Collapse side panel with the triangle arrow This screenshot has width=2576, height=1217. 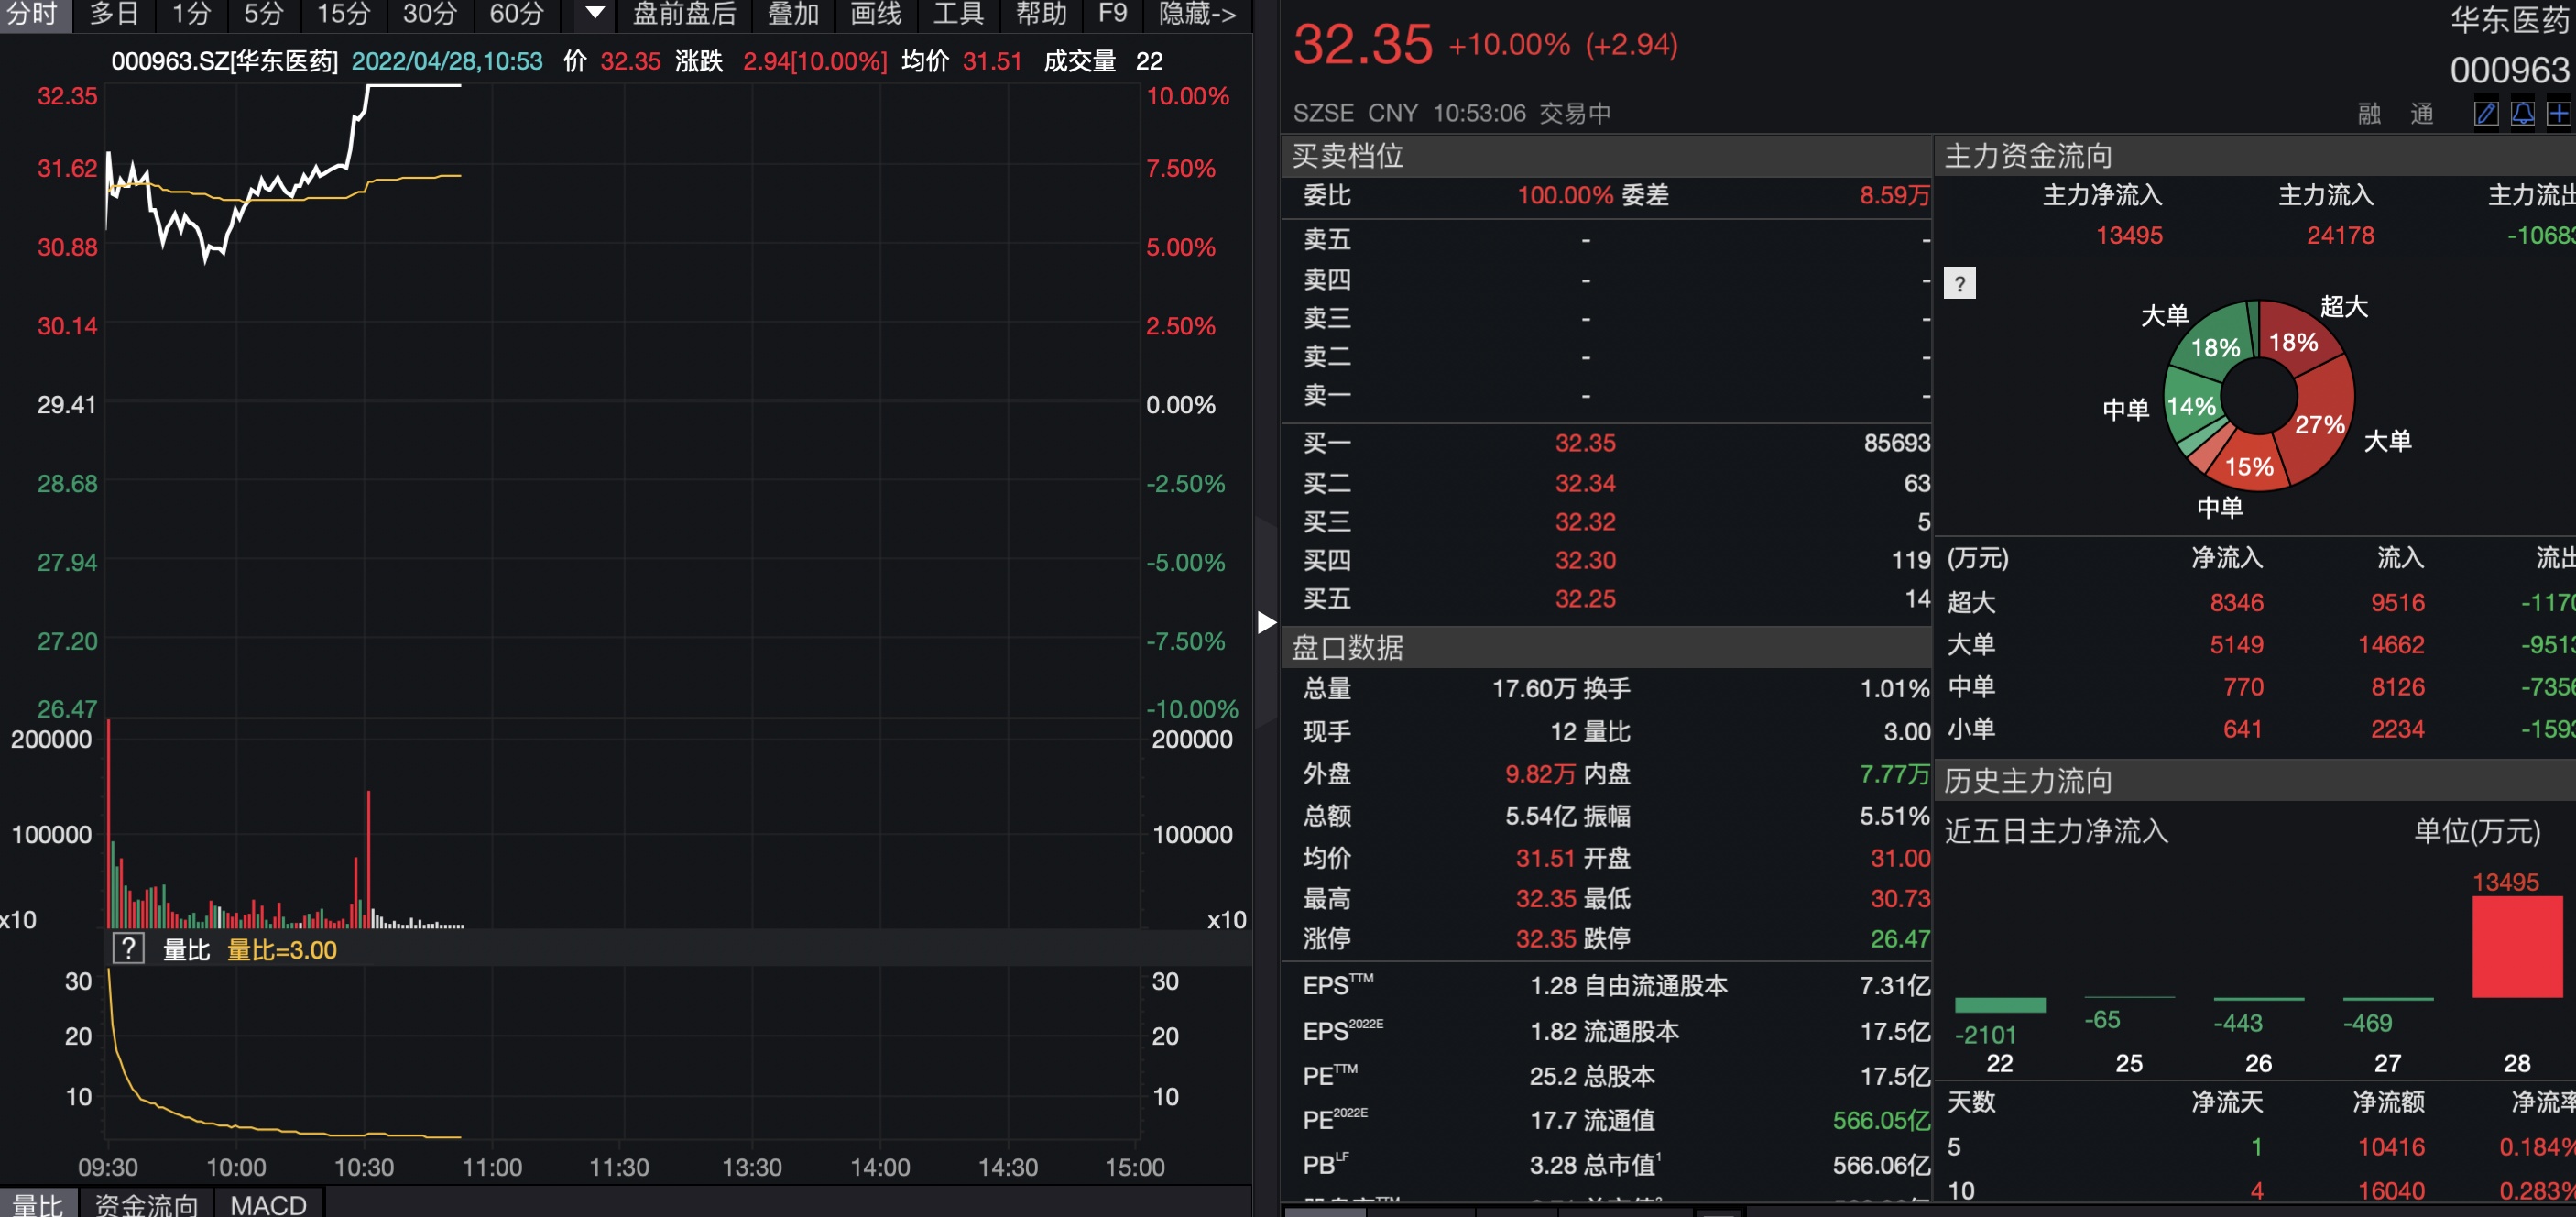point(1266,622)
